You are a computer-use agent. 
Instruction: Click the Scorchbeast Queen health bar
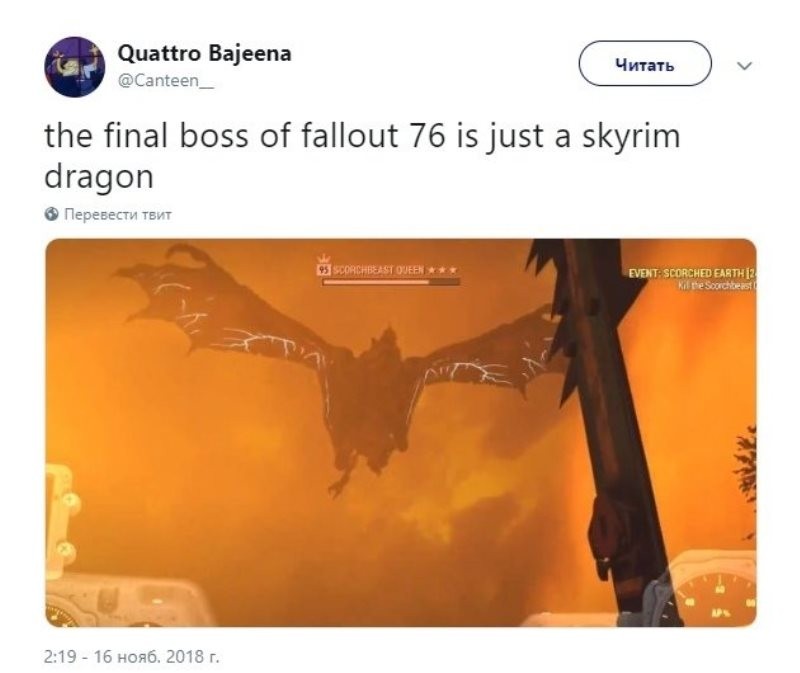(x=391, y=282)
